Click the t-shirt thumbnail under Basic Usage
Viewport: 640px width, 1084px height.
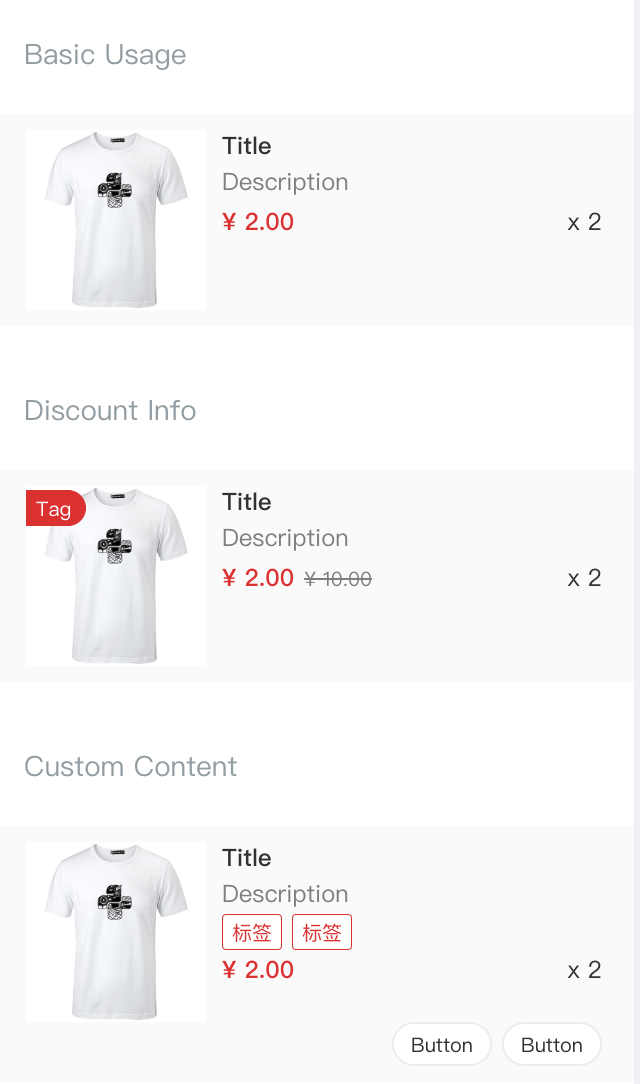pos(115,220)
